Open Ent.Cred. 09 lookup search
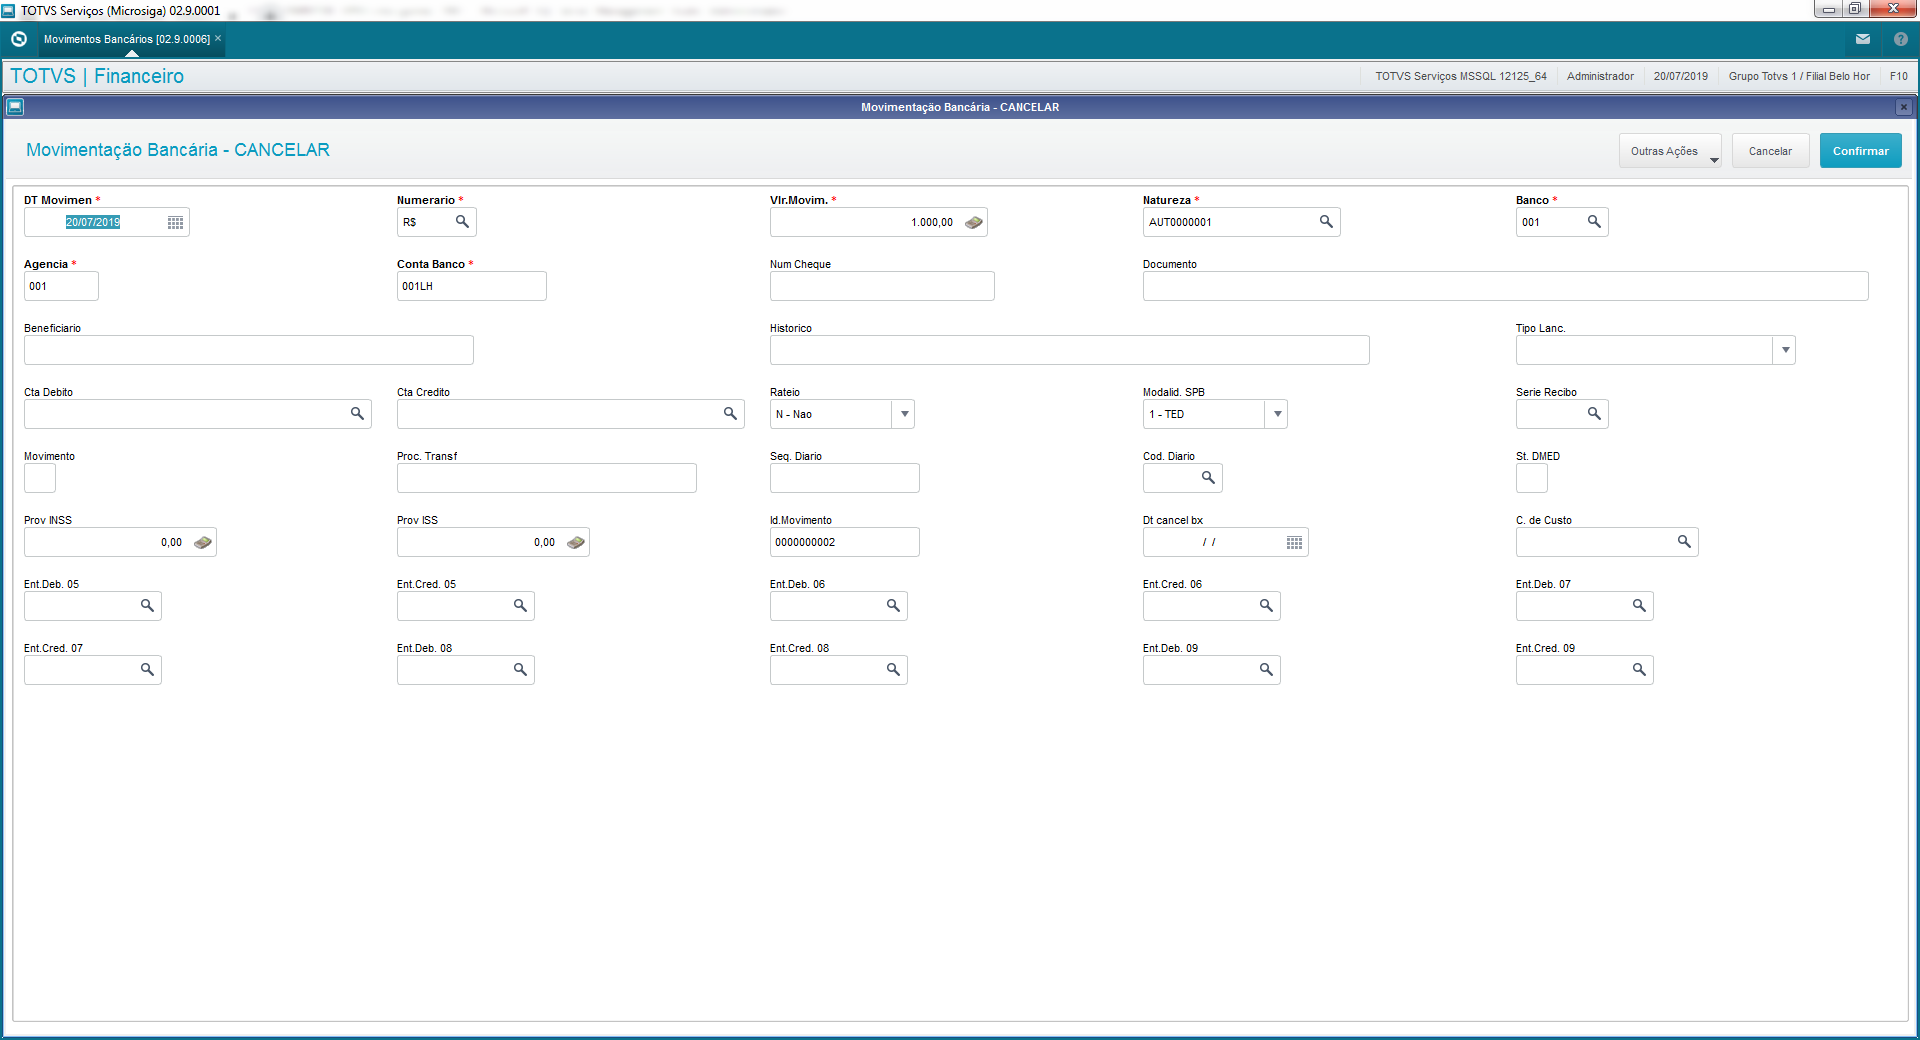 coord(1639,670)
